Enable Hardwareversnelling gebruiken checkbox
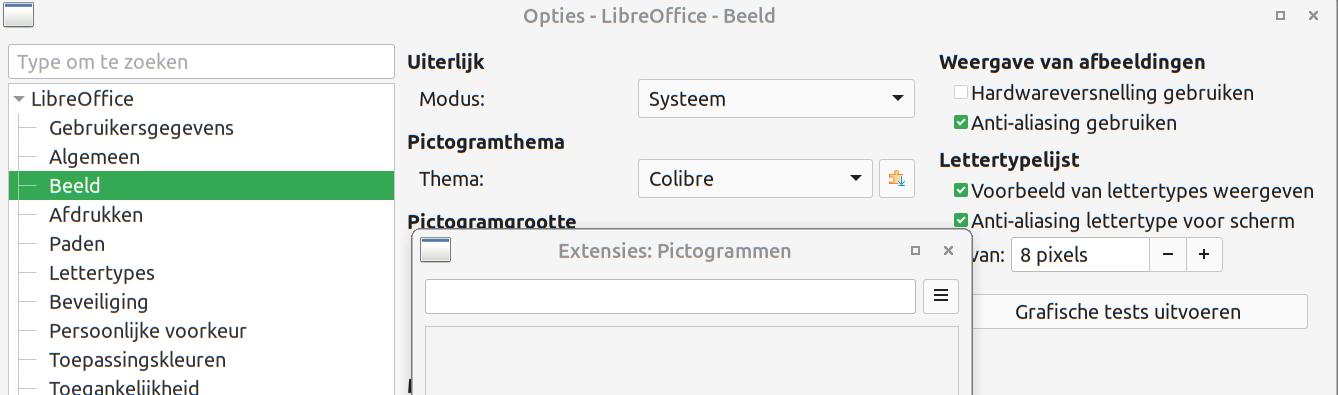 pyautogui.click(x=961, y=93)
